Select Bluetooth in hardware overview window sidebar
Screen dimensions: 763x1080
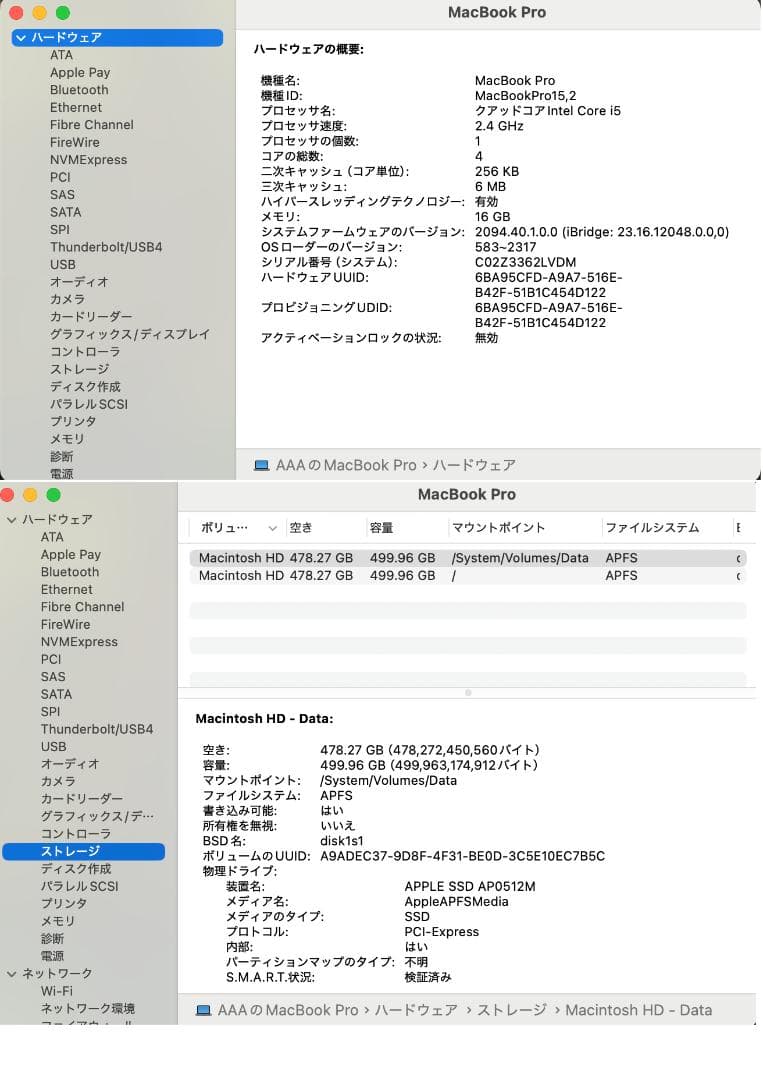pos(79,90)
